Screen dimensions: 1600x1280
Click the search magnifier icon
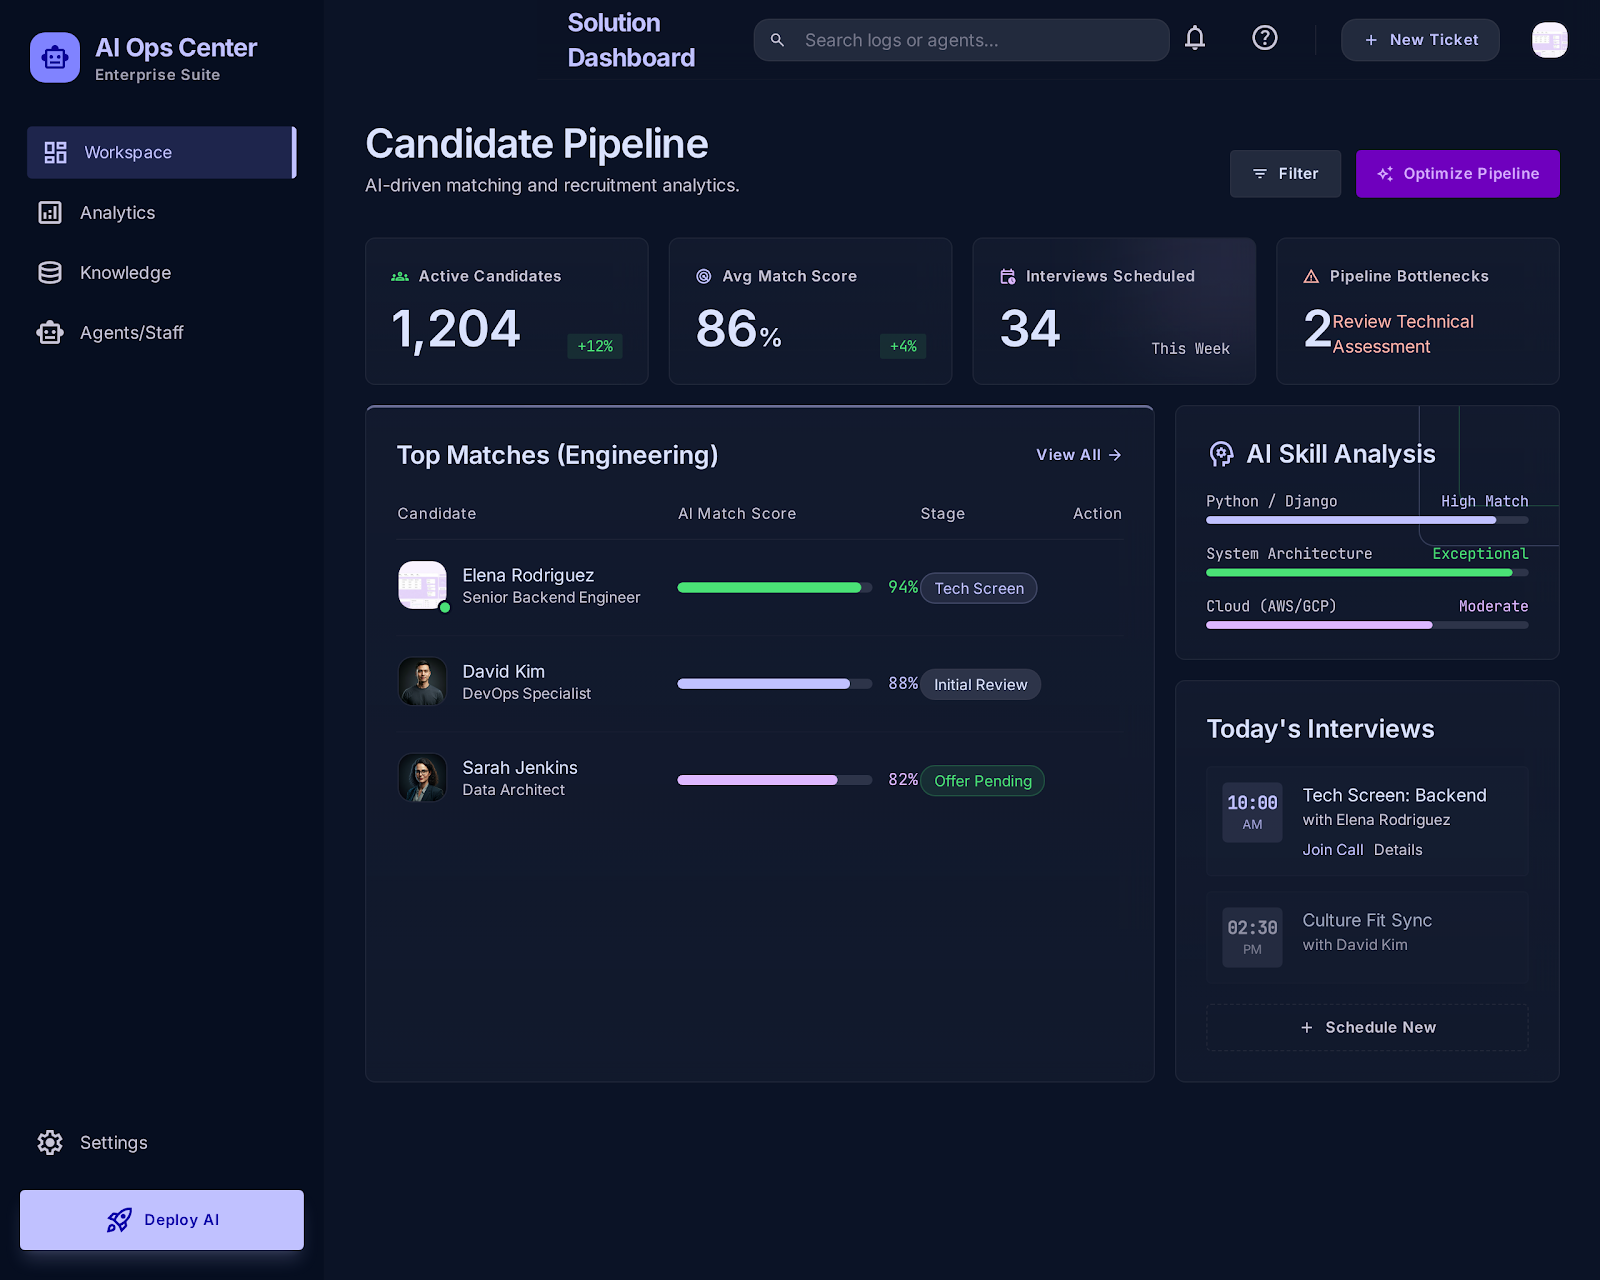point(777,40)
